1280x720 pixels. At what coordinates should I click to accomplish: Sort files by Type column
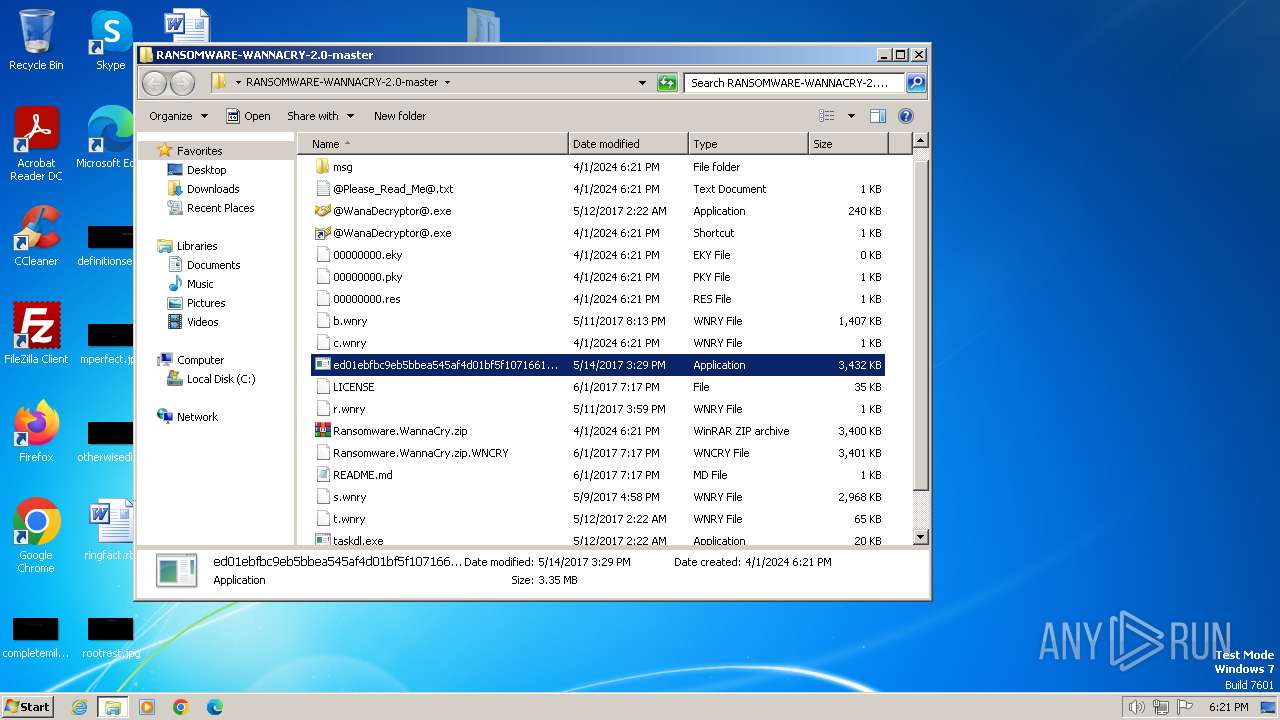(748, 144)
